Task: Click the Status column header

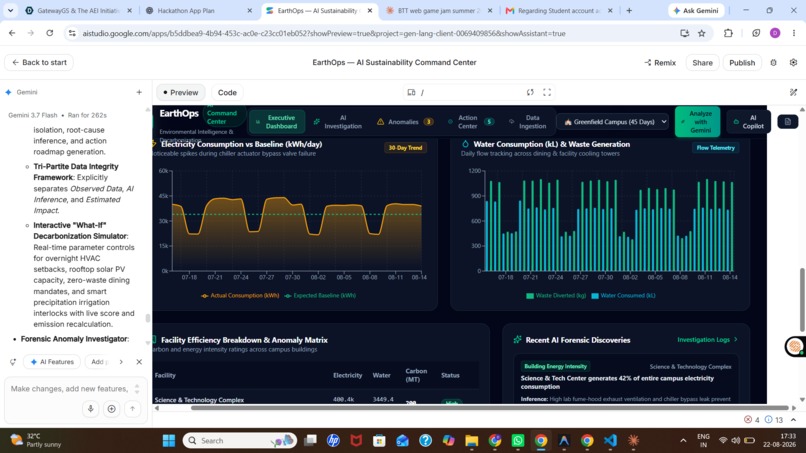Action: coord(450,375)
